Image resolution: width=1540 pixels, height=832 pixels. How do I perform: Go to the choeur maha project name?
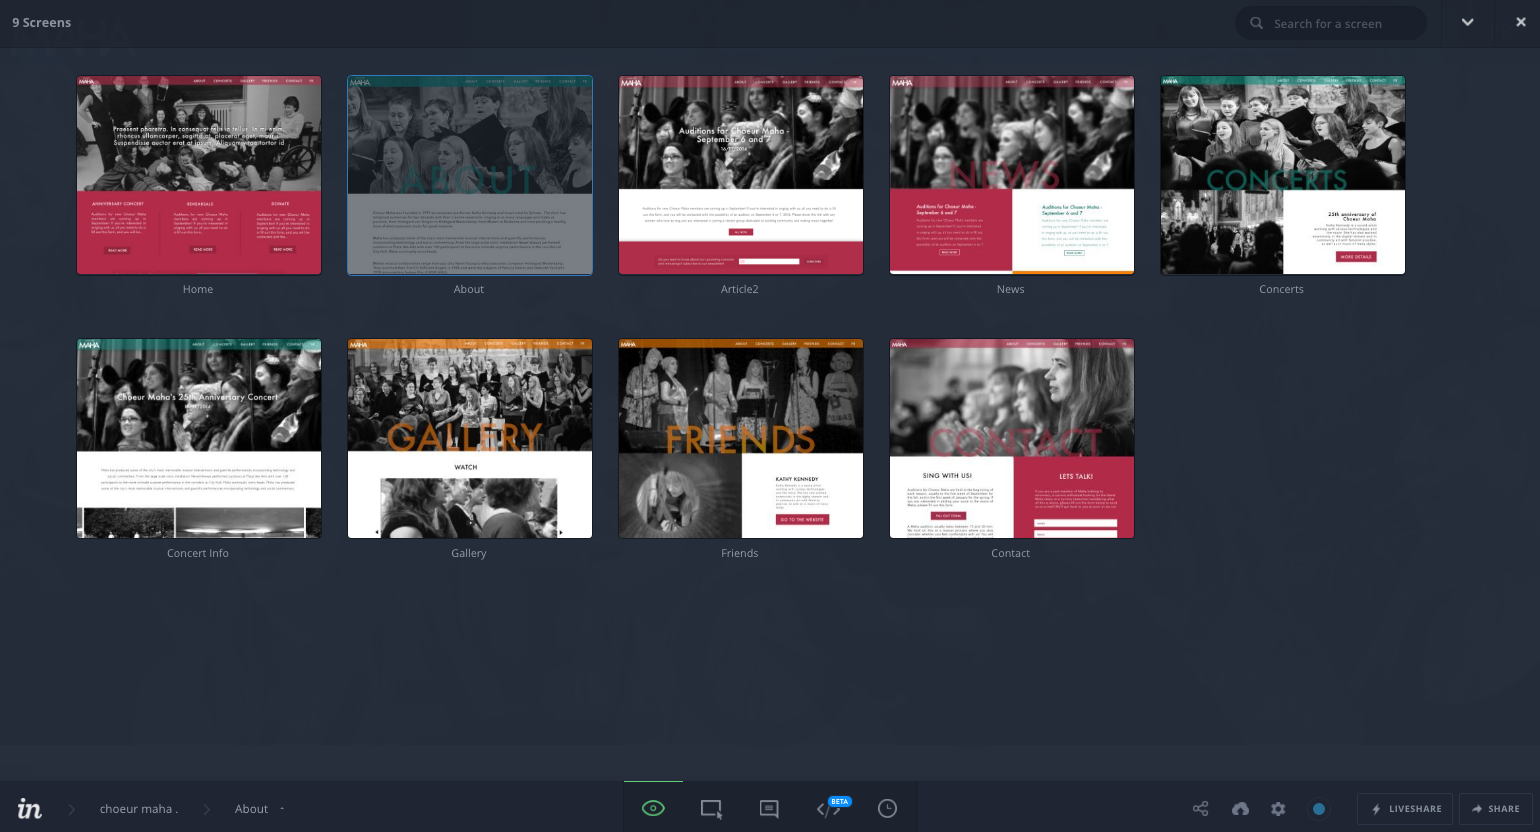point(138,809)
